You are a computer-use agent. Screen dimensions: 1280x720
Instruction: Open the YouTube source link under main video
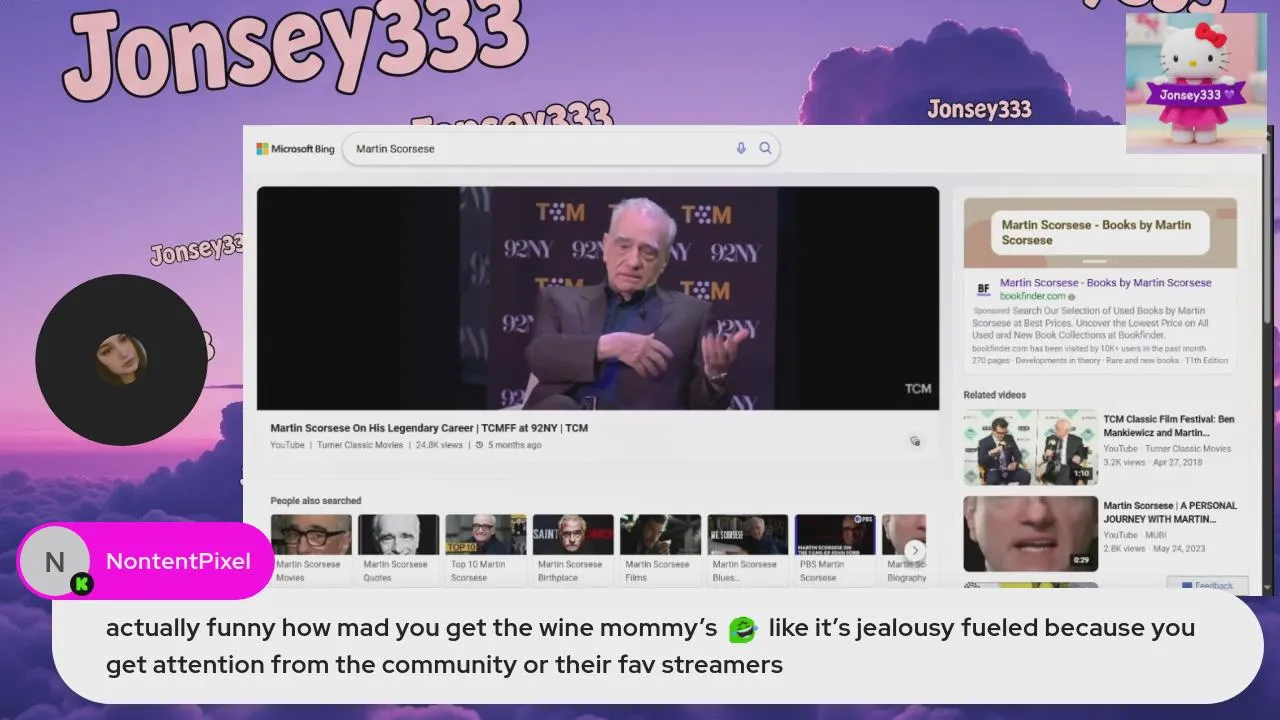coord(287,445)
